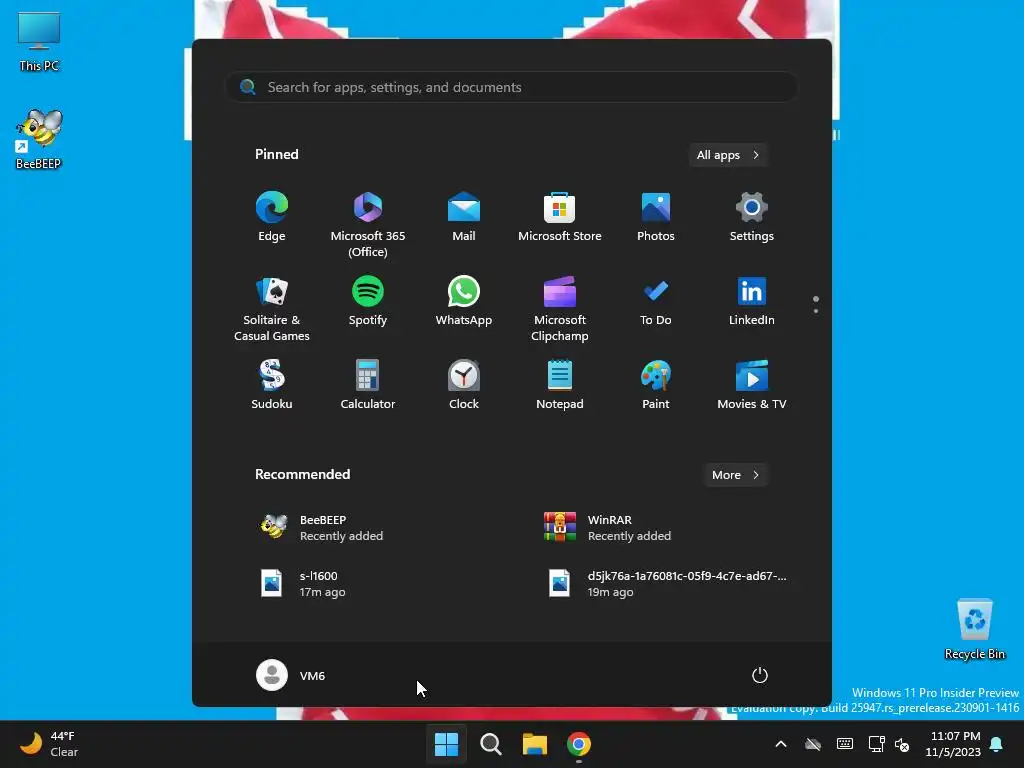Show hidden system tray icons
This screenshot has height=768, width=1024.
click(780, 744)
